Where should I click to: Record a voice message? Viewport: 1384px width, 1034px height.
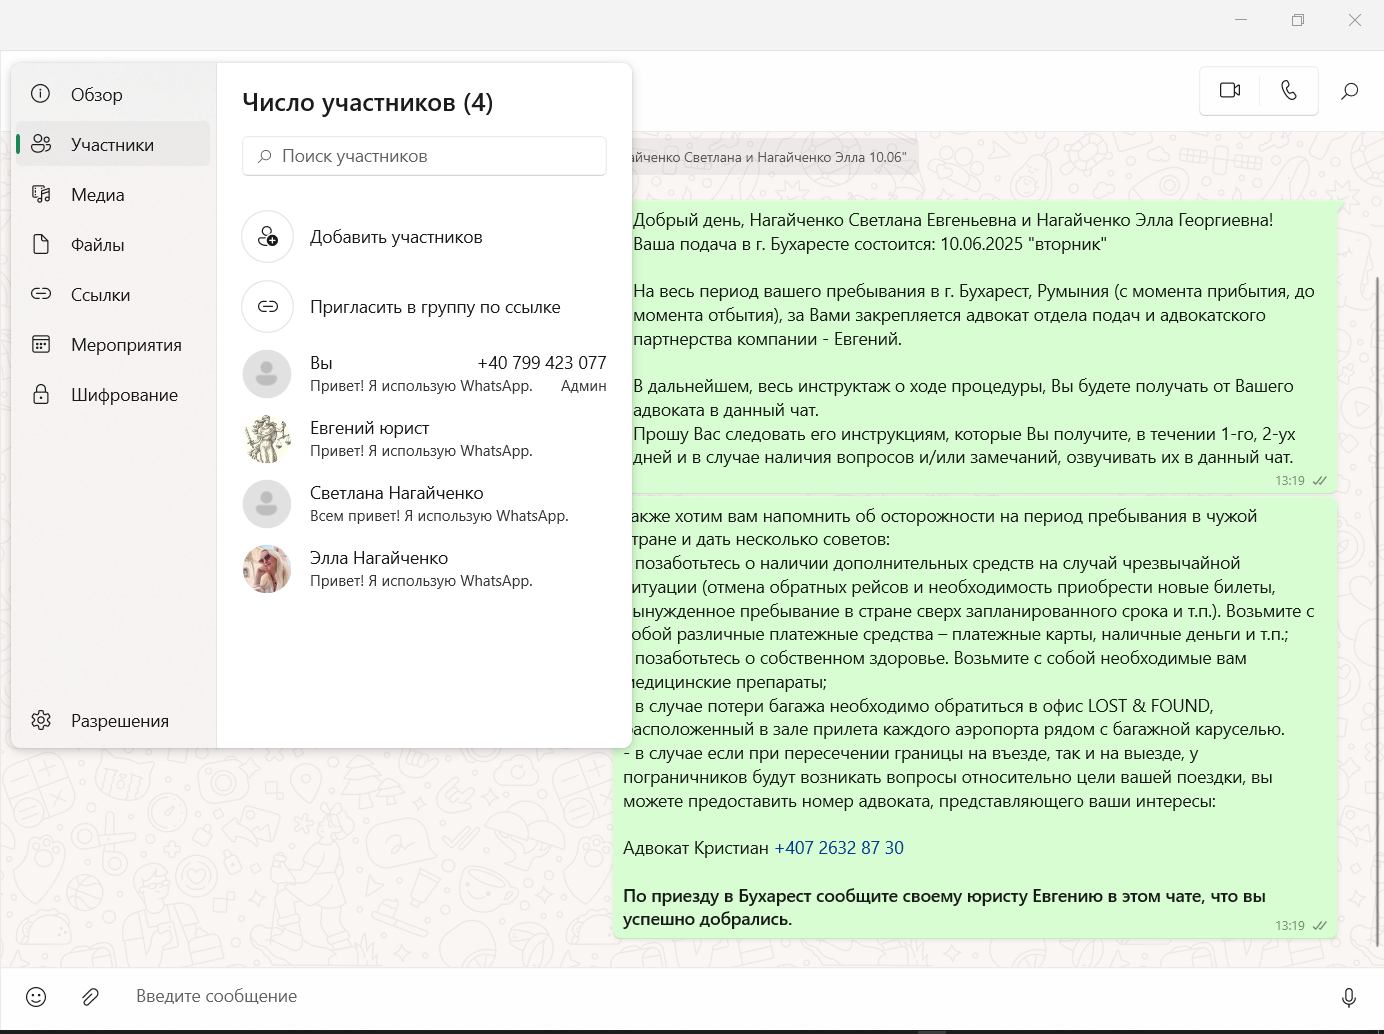(1349, 996)
